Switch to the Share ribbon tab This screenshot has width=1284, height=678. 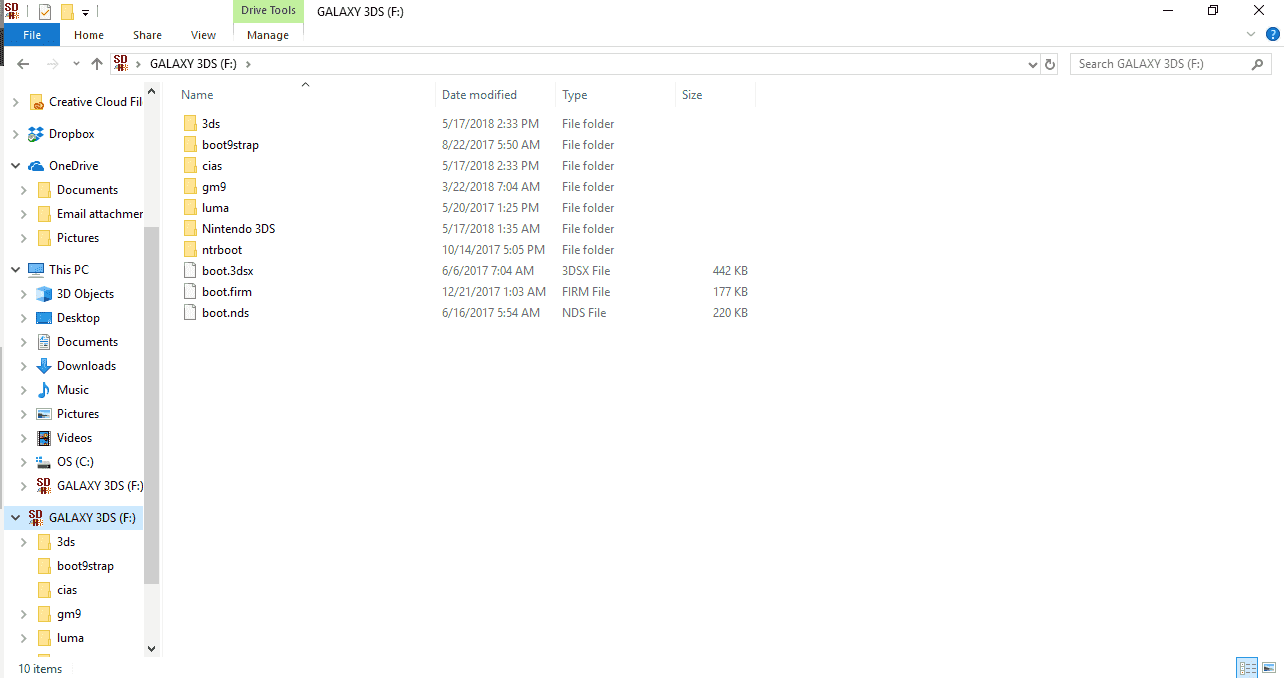coord(147,35)
